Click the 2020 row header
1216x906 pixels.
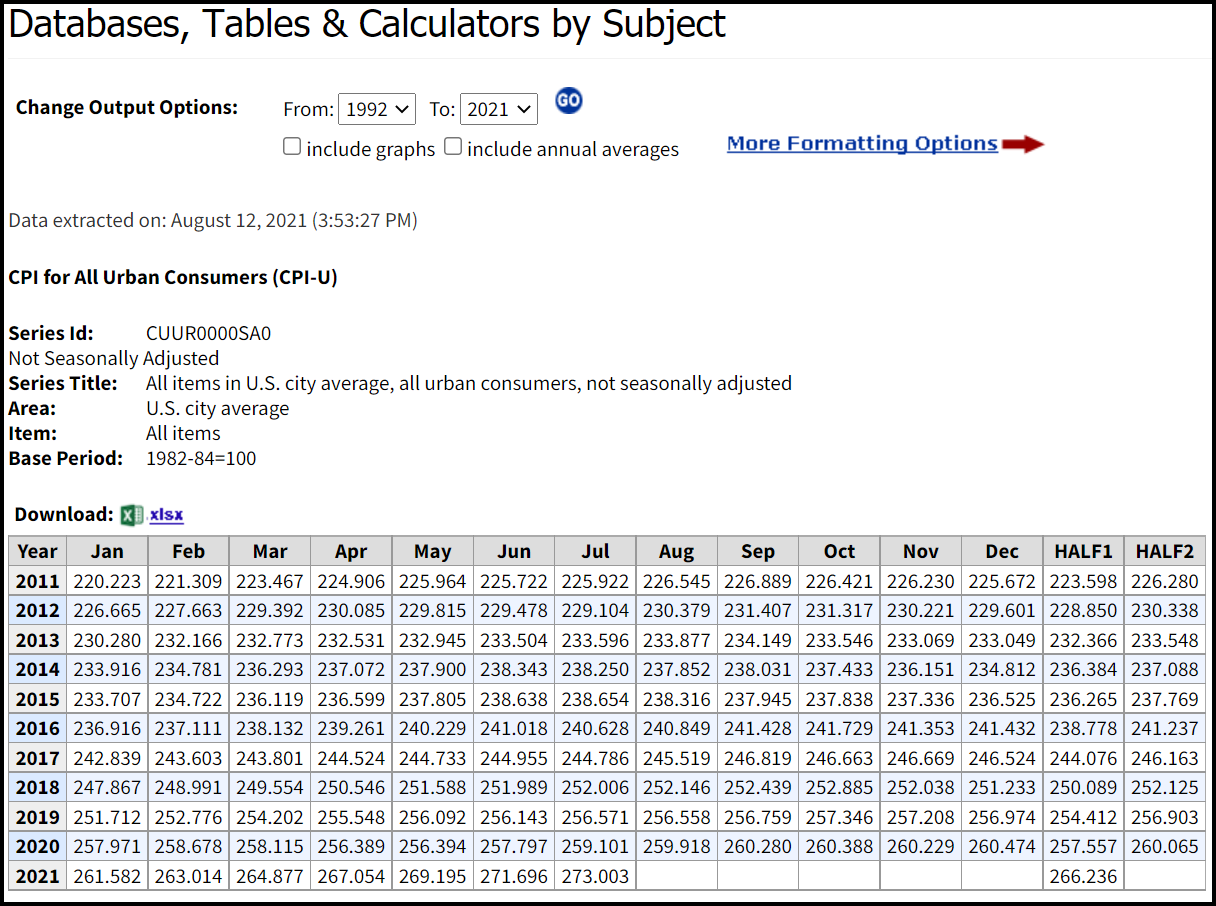click(x=38, y=846)
